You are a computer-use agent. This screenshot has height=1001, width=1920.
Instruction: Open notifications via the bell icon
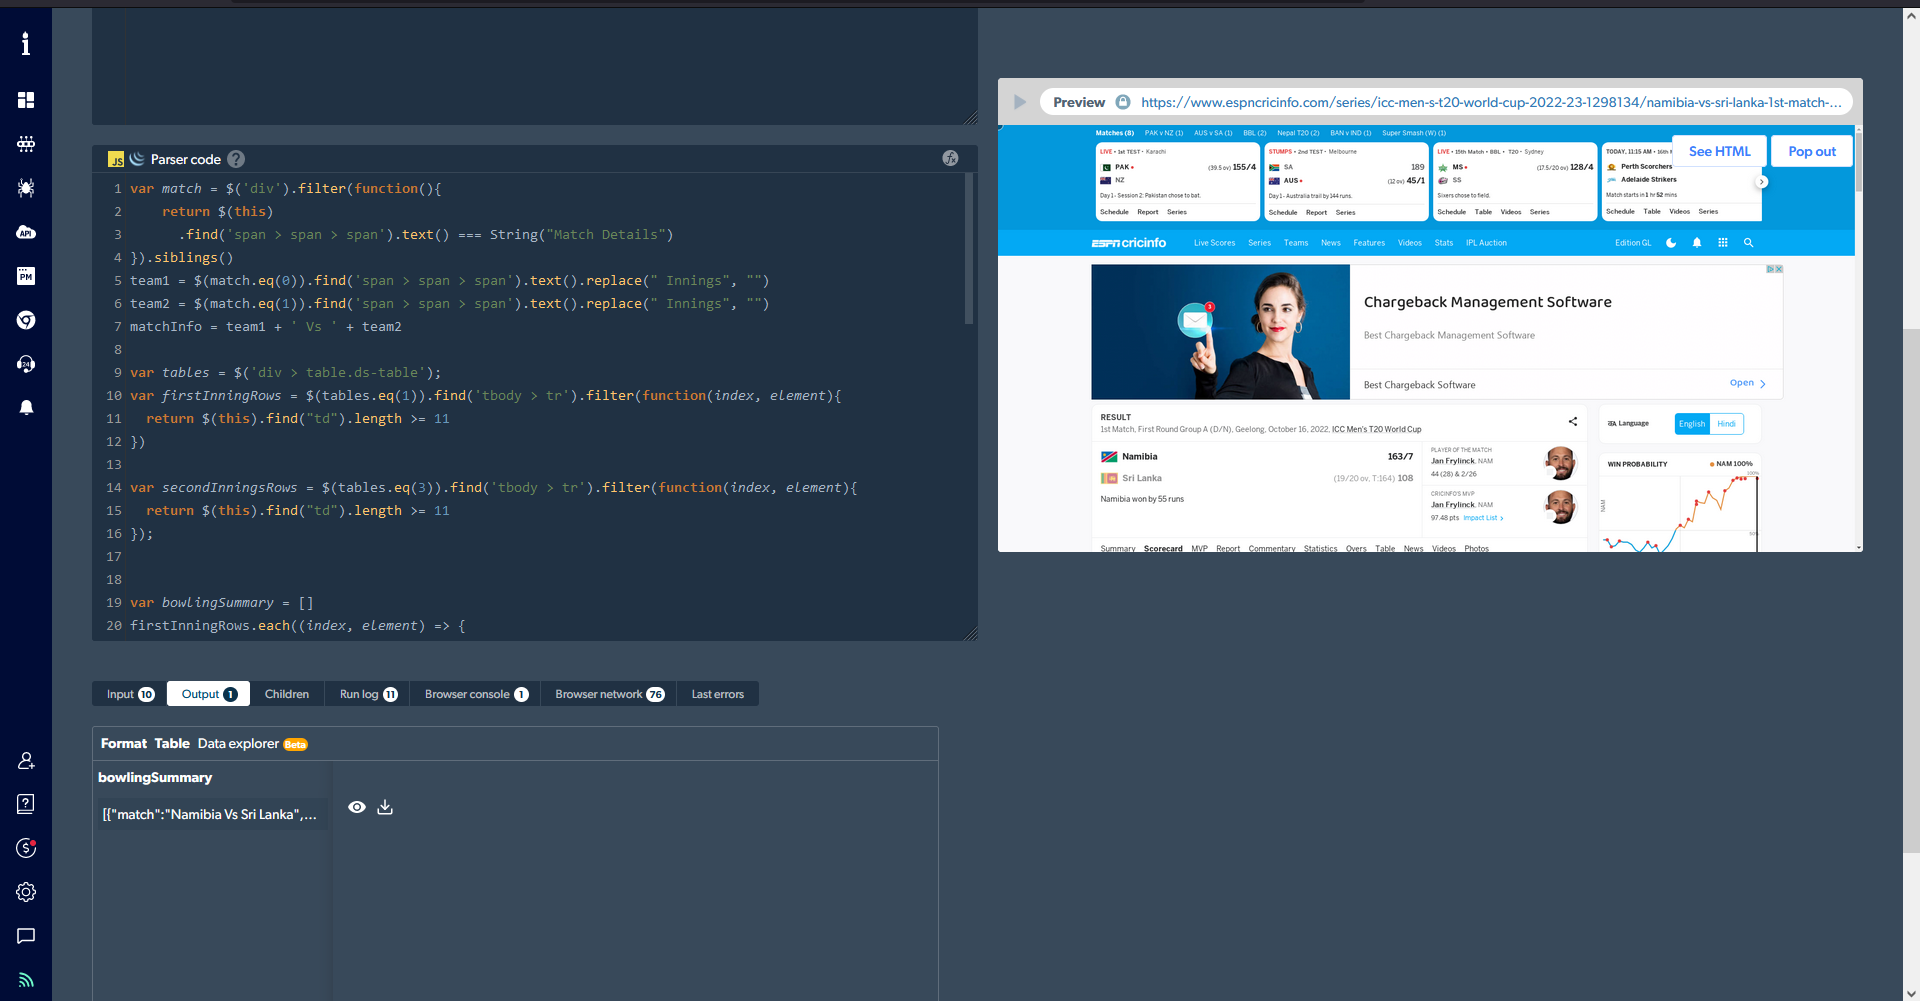(26, 407)
